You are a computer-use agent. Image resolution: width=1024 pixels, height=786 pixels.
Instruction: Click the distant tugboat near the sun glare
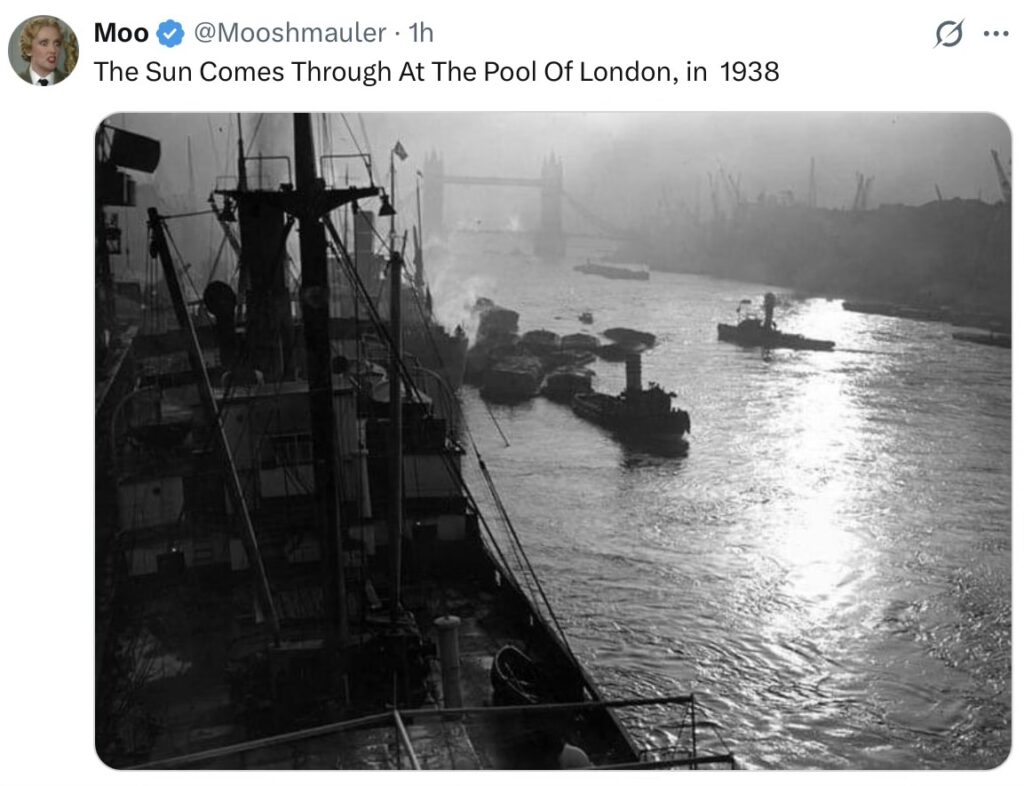(773, 326)
